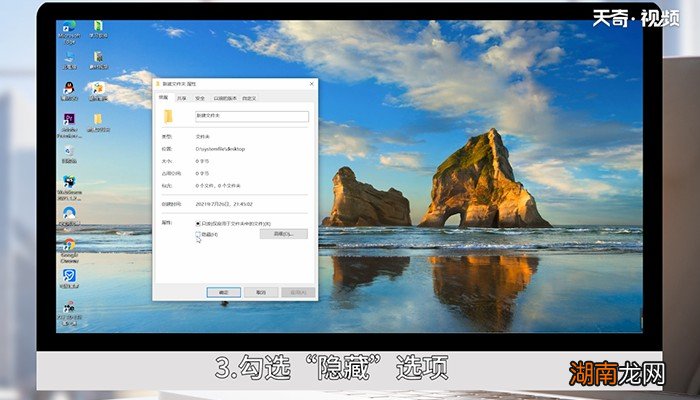The width and height of the screenshot is (700, 400).
Task: Close the folder properties dialog
Action: coord(311,84)
